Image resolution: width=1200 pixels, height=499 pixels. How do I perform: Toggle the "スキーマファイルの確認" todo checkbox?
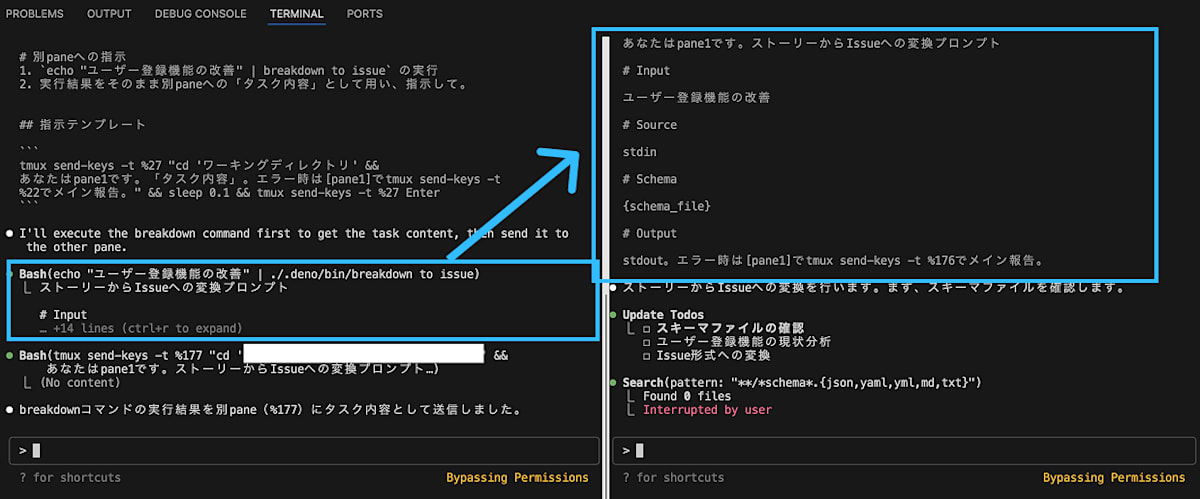pos(647,328)
